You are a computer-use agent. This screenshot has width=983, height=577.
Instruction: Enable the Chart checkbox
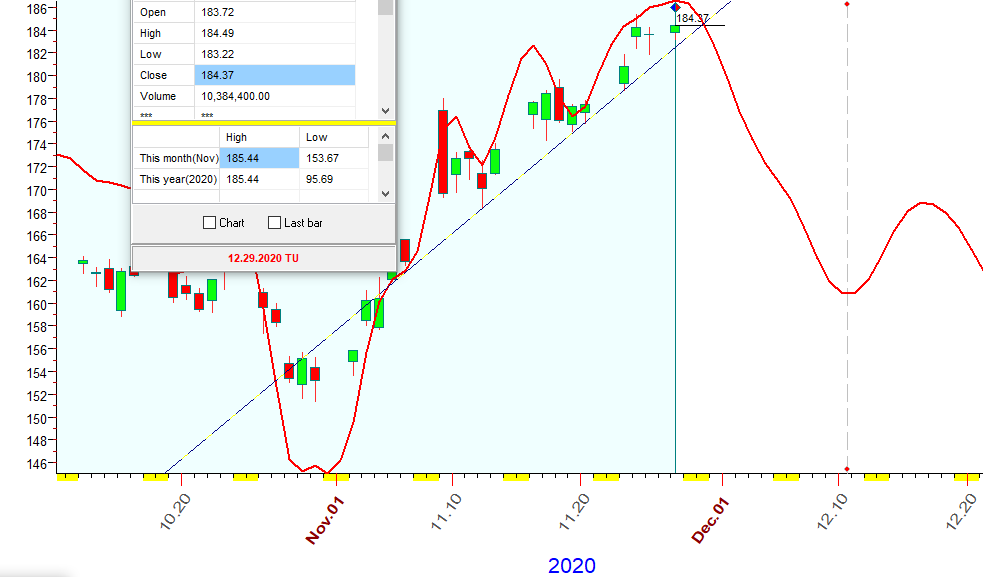[x=210, y=223]
